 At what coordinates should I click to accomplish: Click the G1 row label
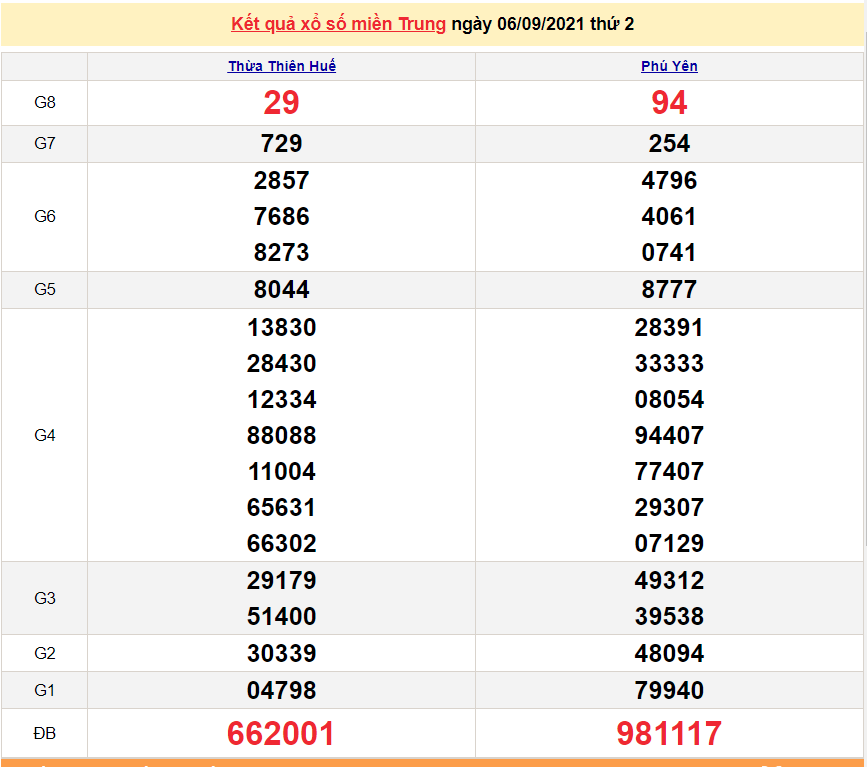tap(45, 690)
